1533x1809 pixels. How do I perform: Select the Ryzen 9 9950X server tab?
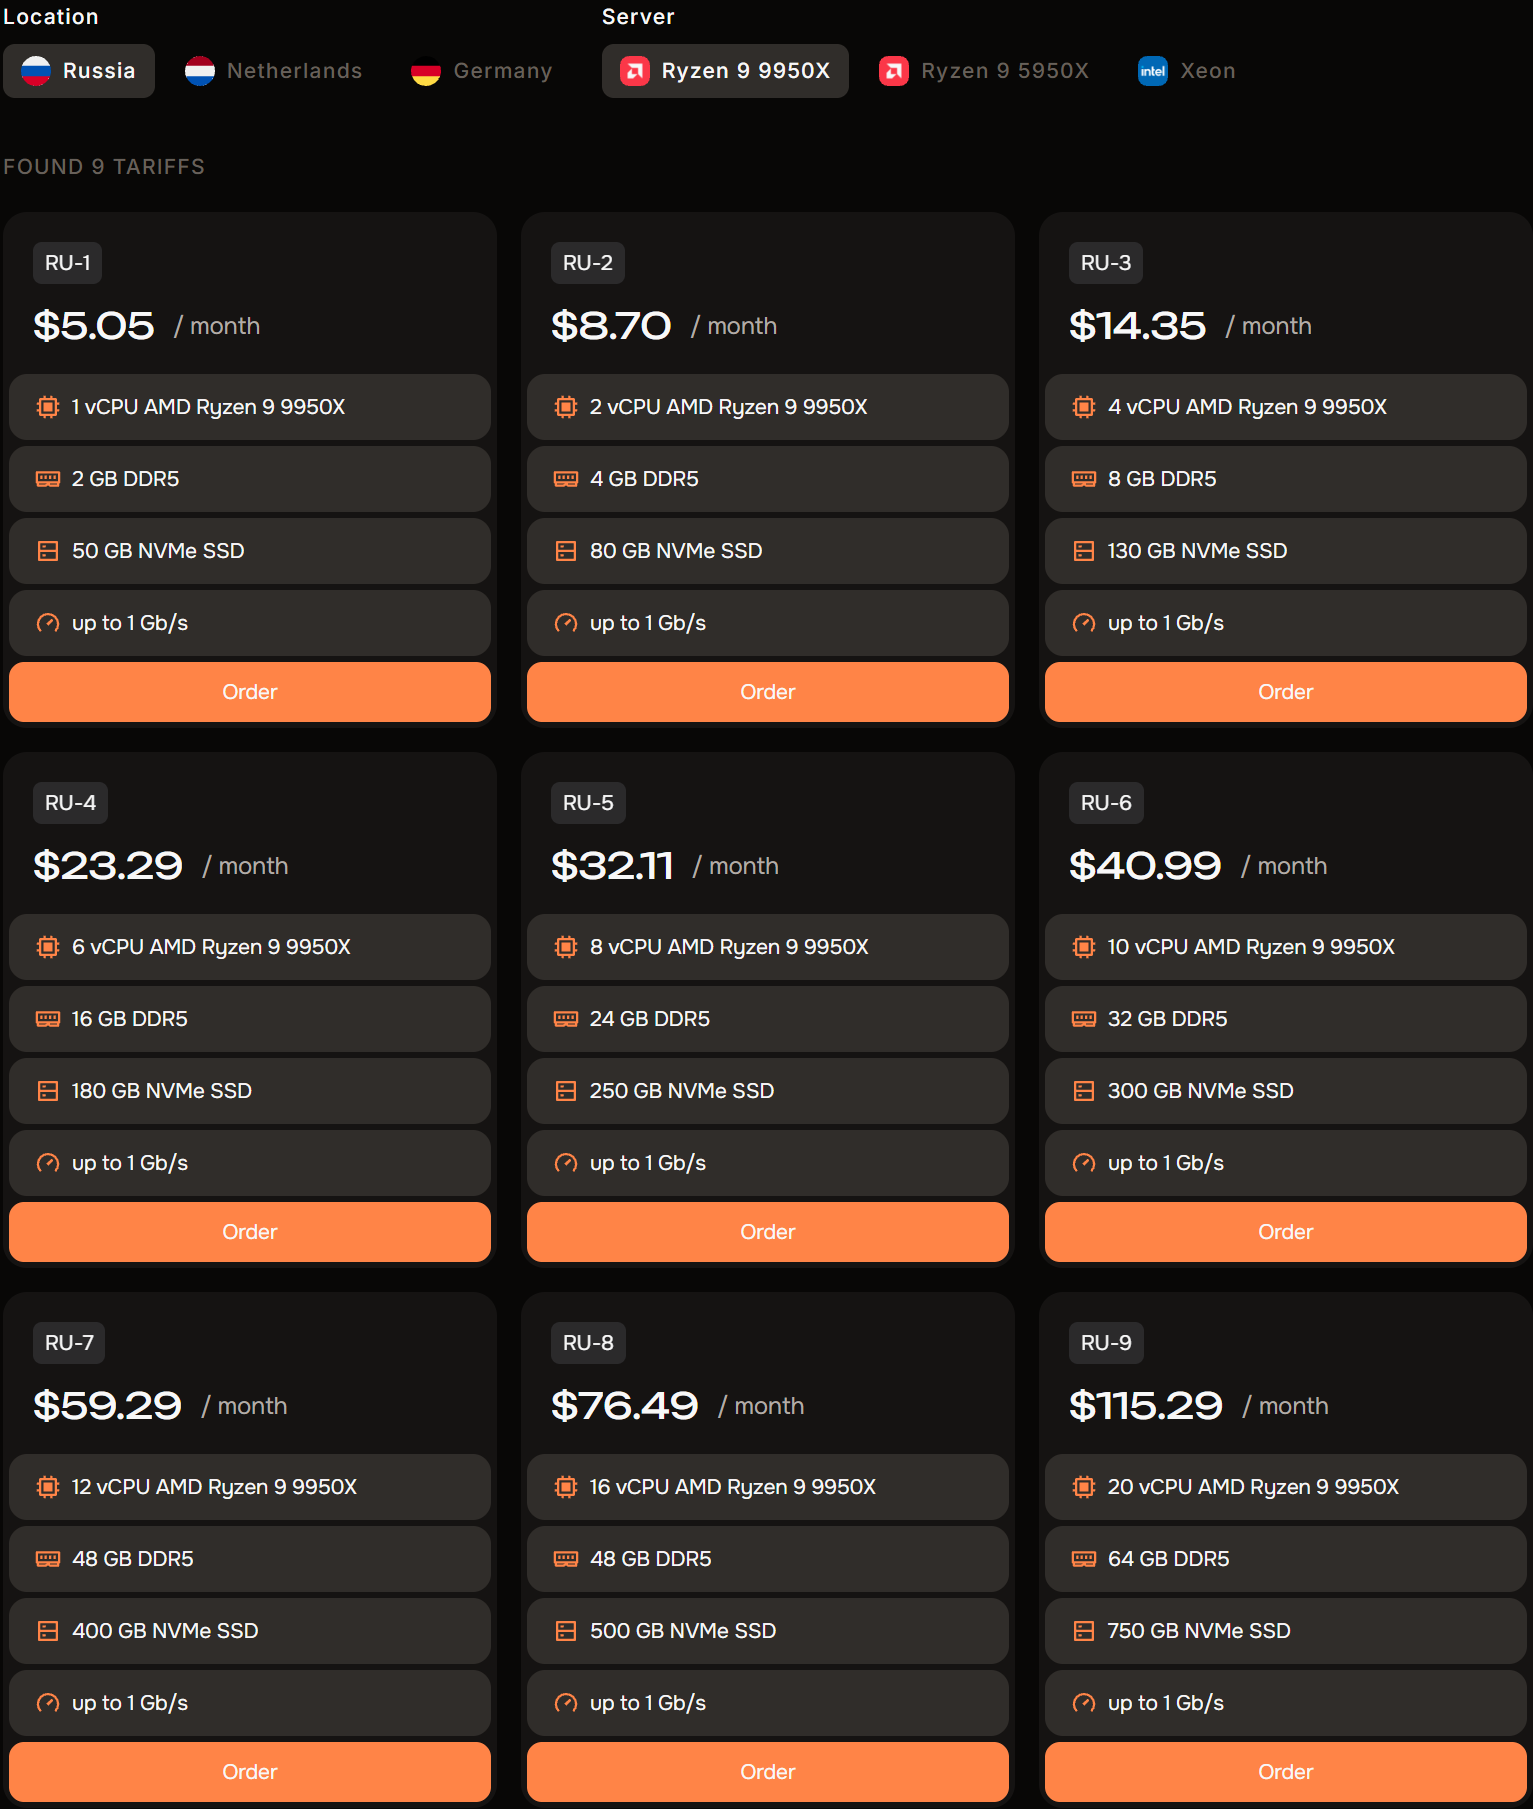[725, 71]
